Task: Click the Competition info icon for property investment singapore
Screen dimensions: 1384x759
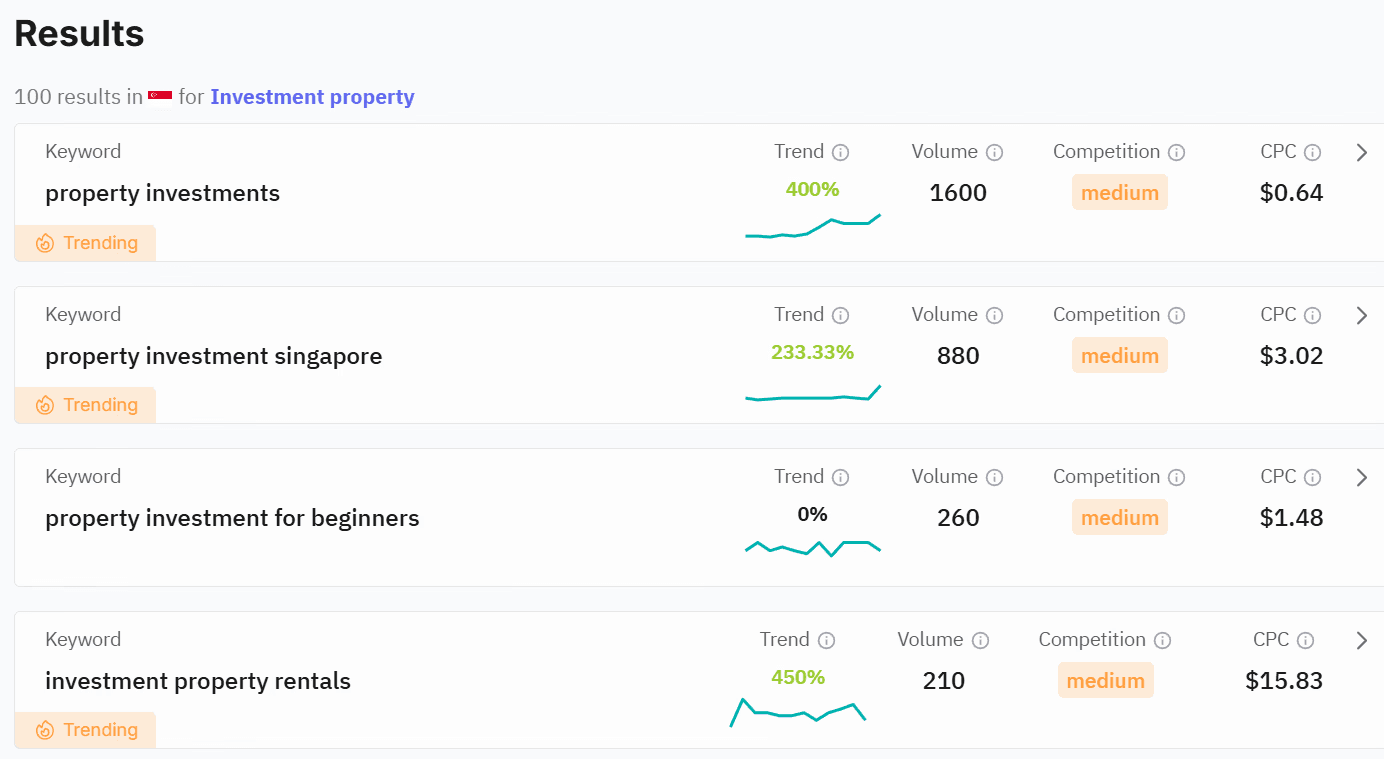Action: [x=1178, y=315]
